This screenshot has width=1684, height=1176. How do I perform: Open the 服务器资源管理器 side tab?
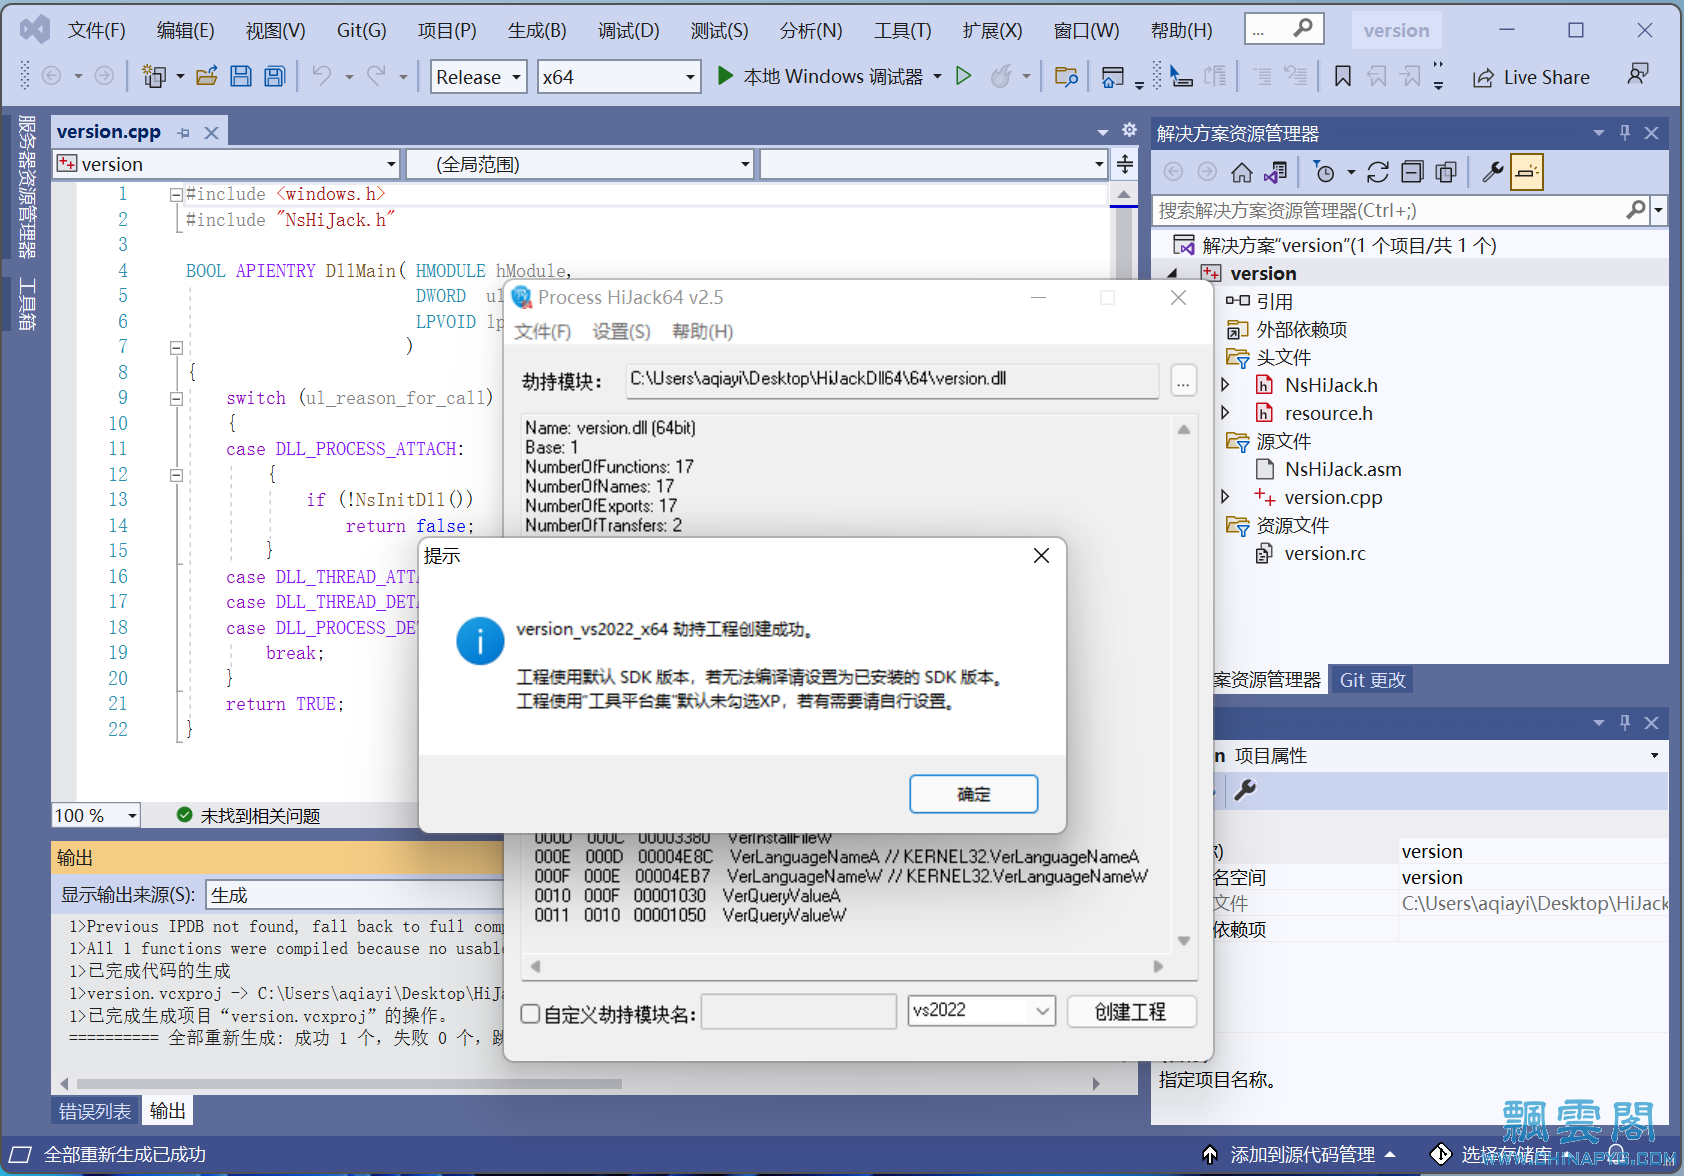pyautogui.click(x=27, y=186)
